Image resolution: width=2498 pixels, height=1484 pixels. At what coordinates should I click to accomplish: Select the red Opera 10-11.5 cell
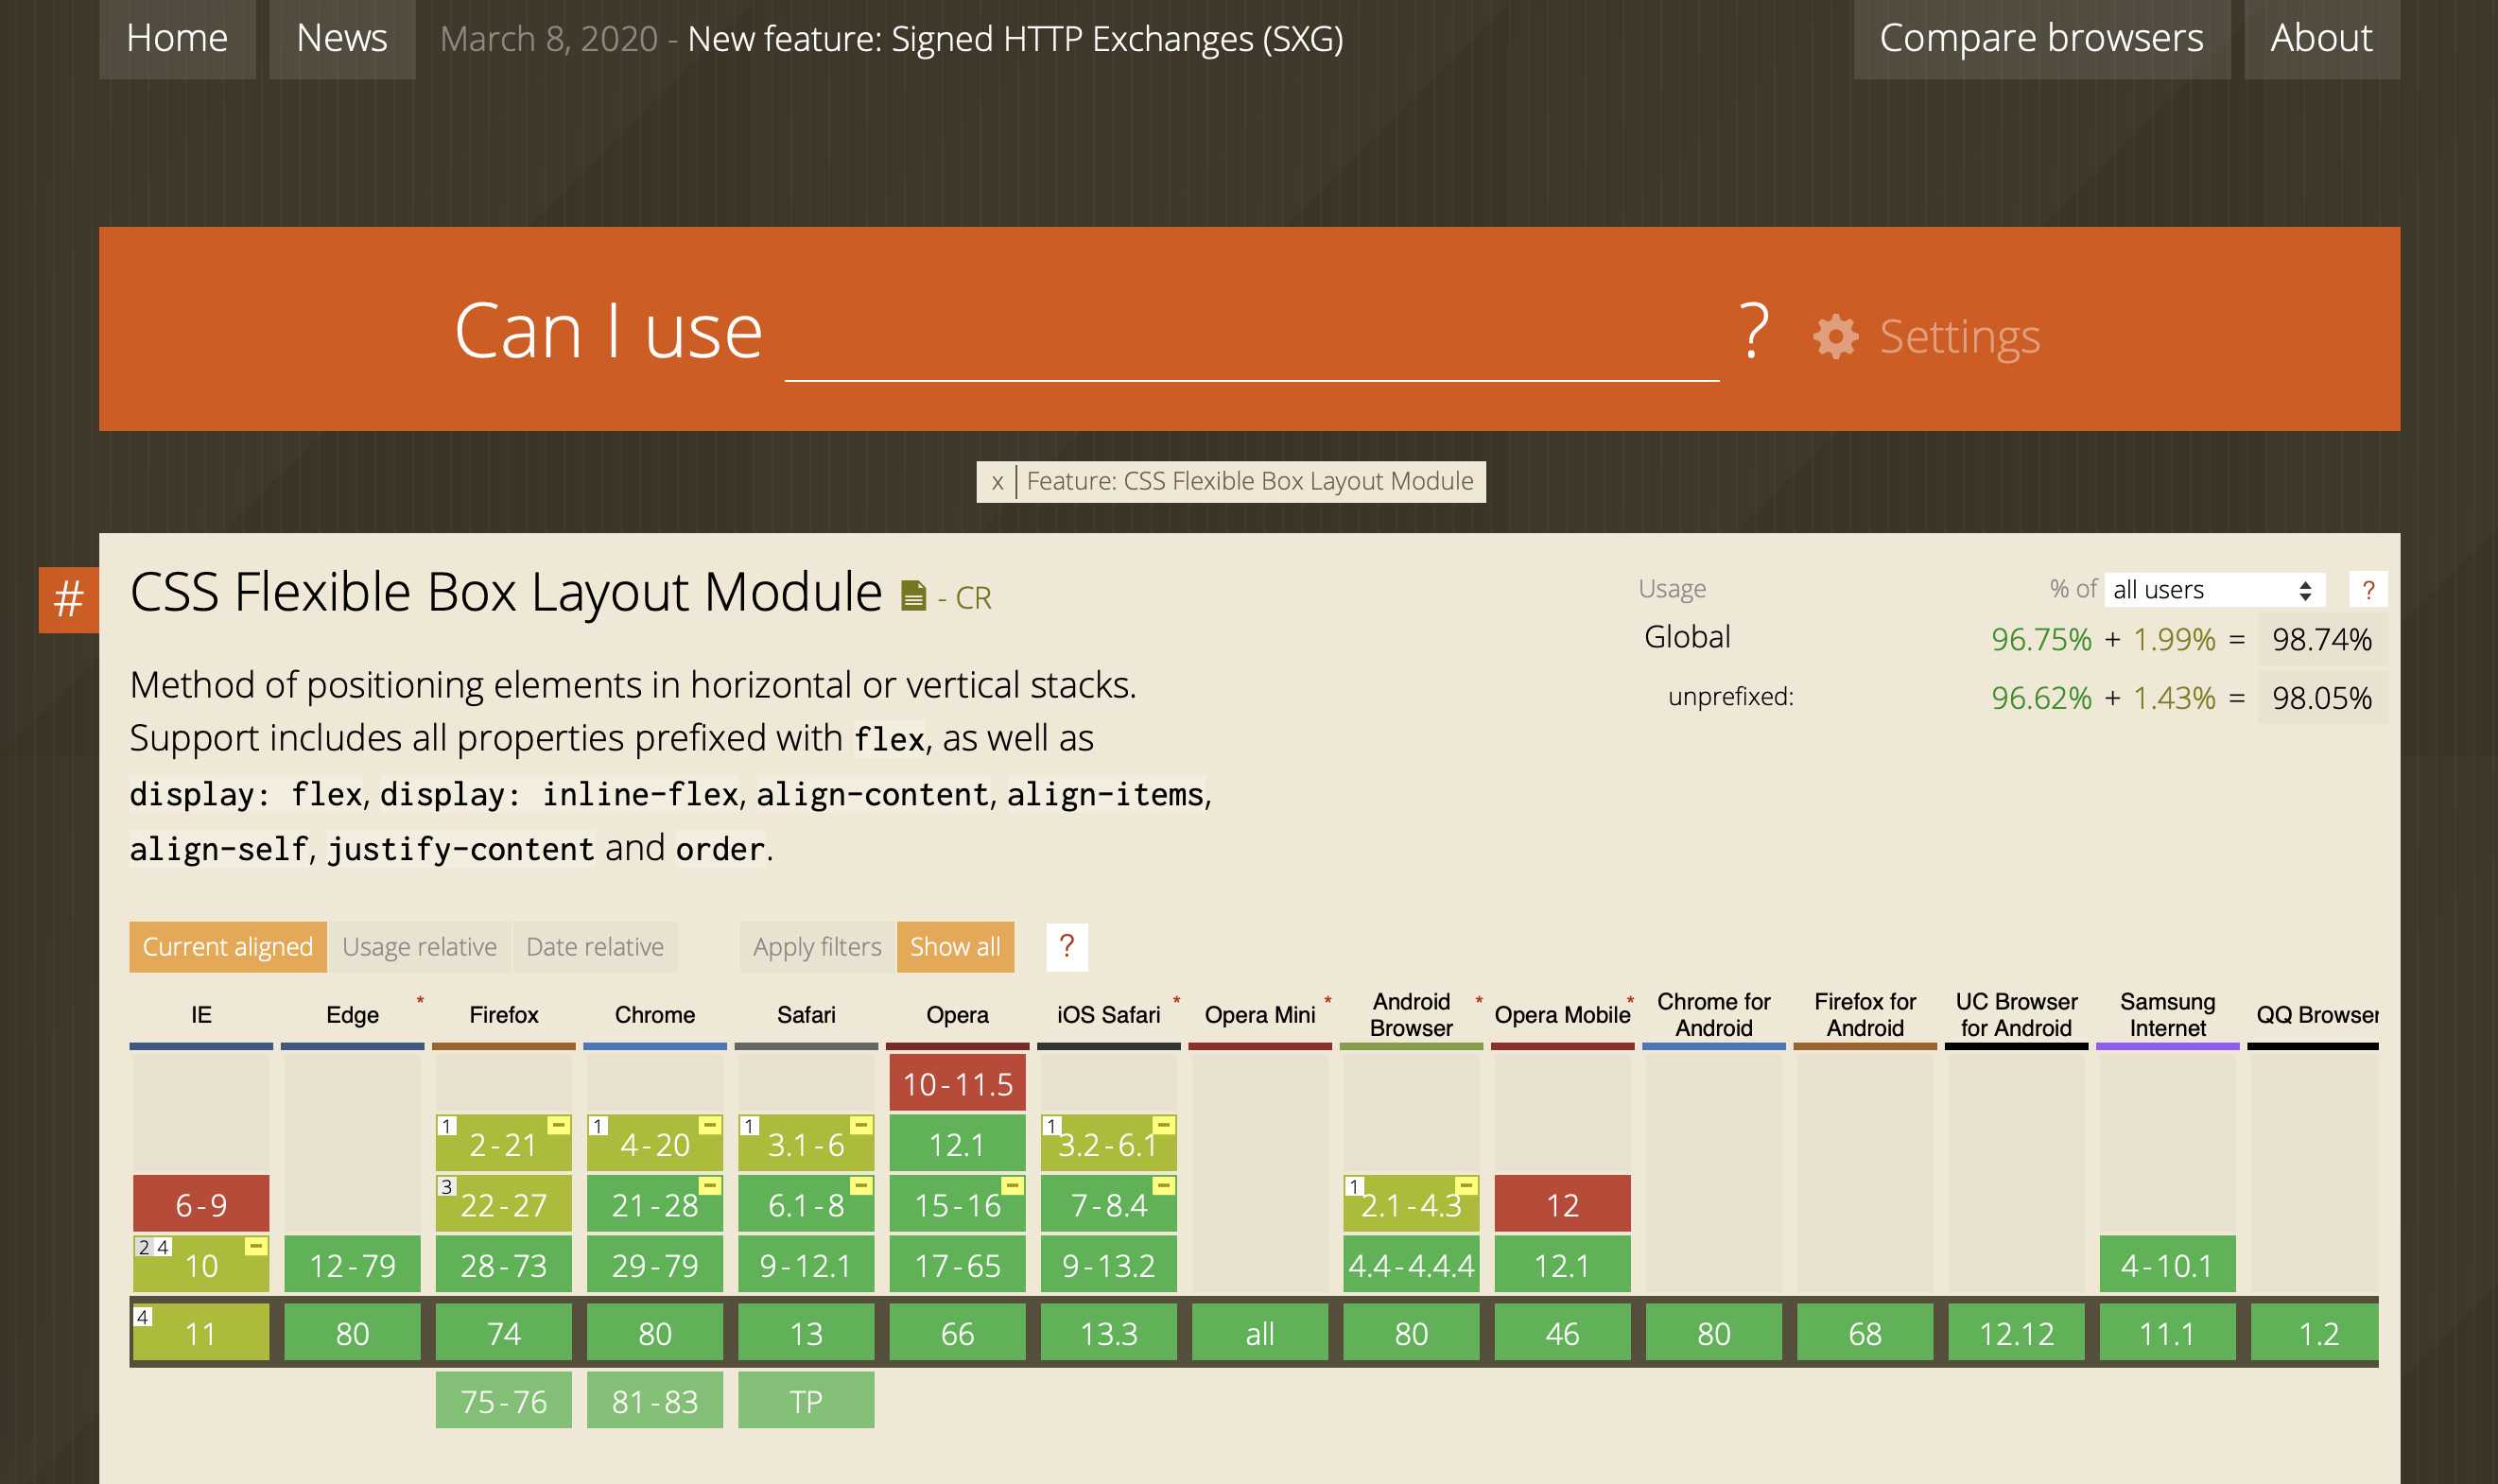tap(957, 1083)
